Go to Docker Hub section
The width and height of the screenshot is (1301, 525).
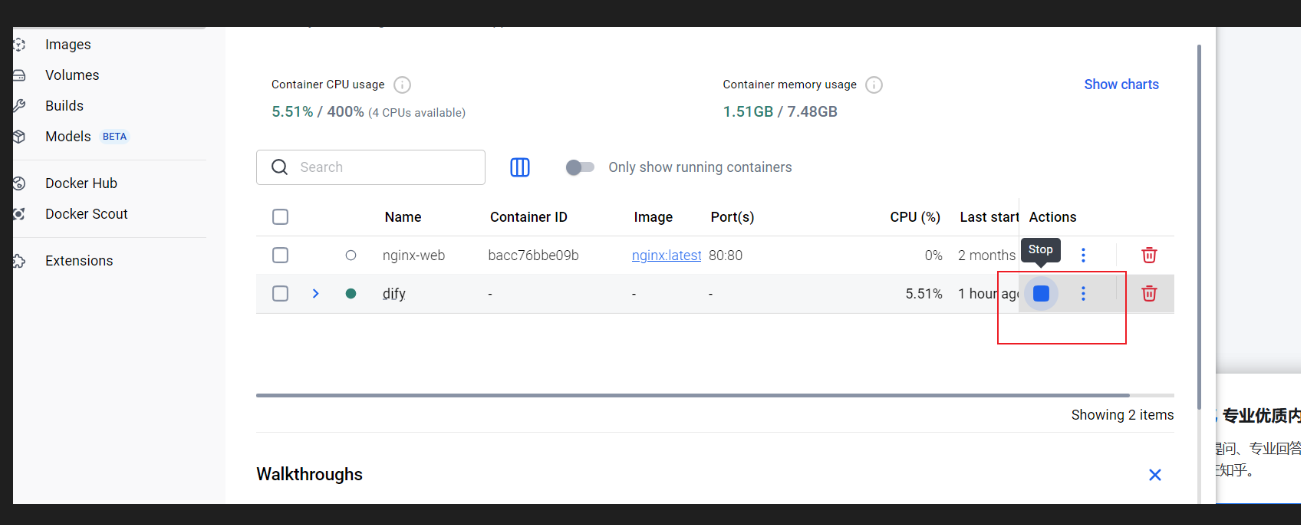tap(81, 183)
